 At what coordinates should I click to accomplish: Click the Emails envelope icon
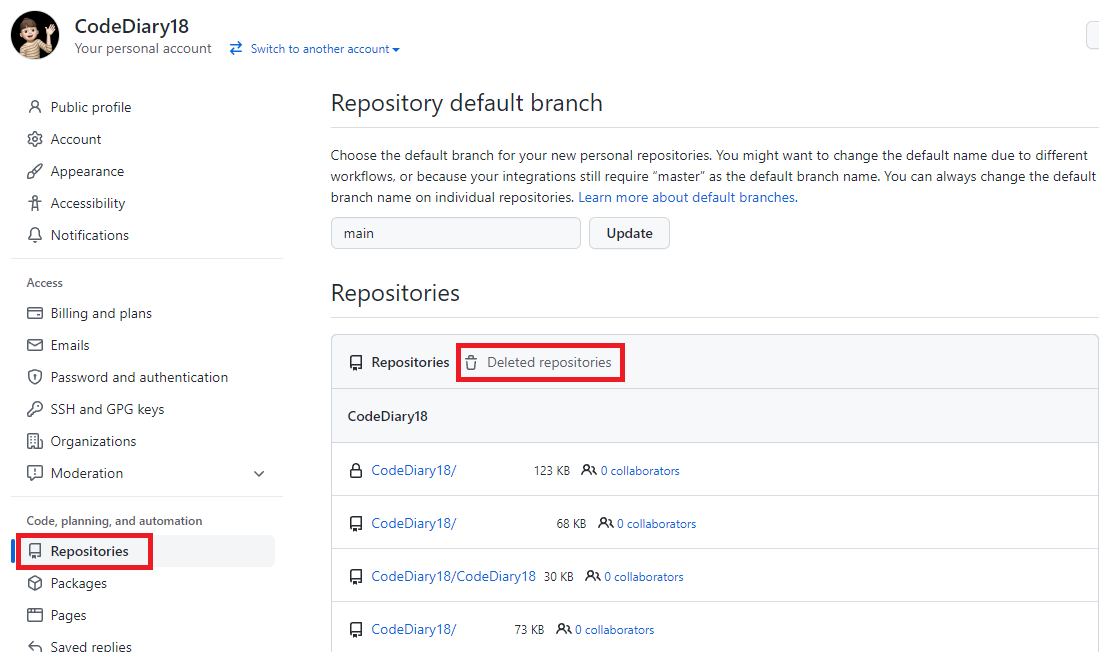pyautogui.click(x=34, y=346)
